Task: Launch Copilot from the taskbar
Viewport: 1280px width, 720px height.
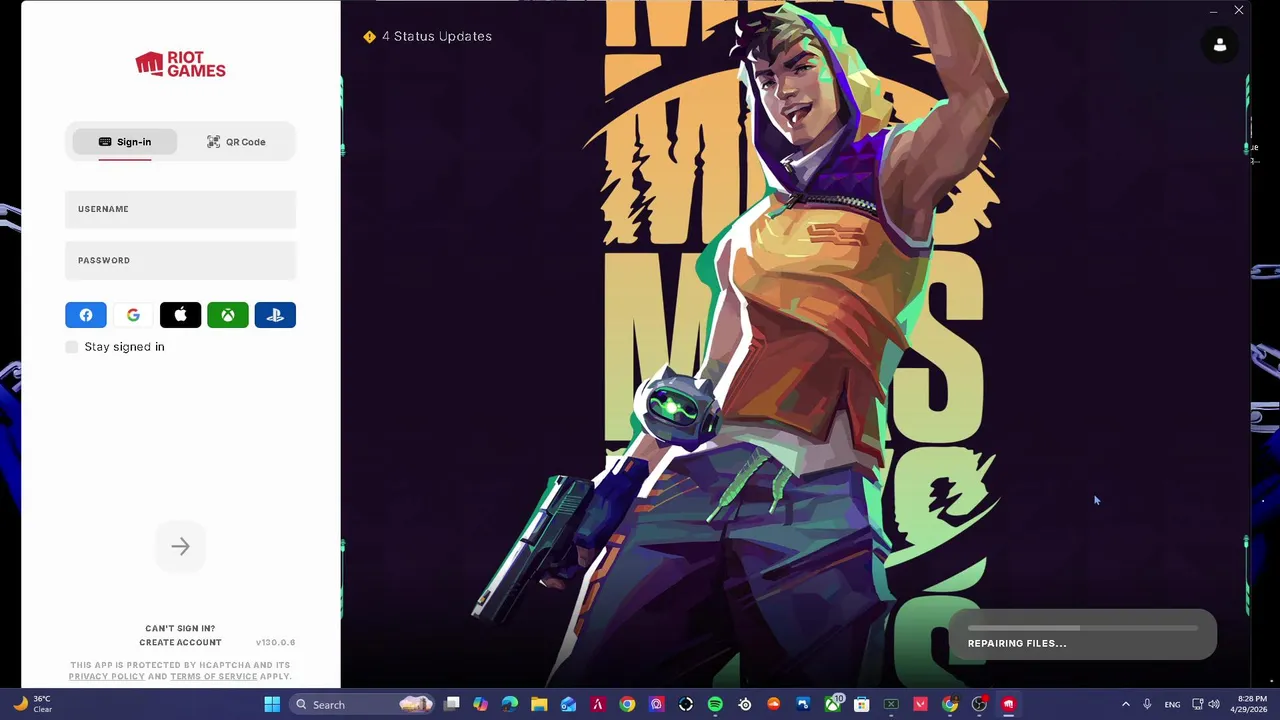Action: click(481, 704)
